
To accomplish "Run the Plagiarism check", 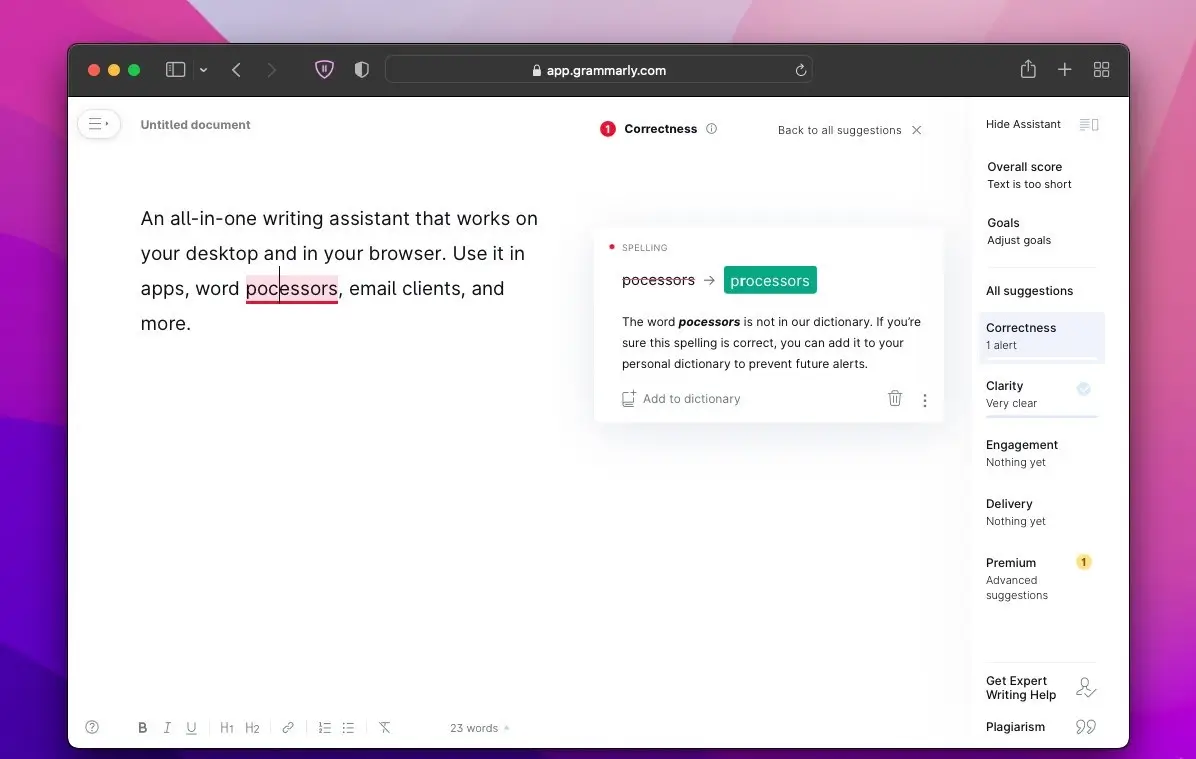I will [x=1015, y=727].
